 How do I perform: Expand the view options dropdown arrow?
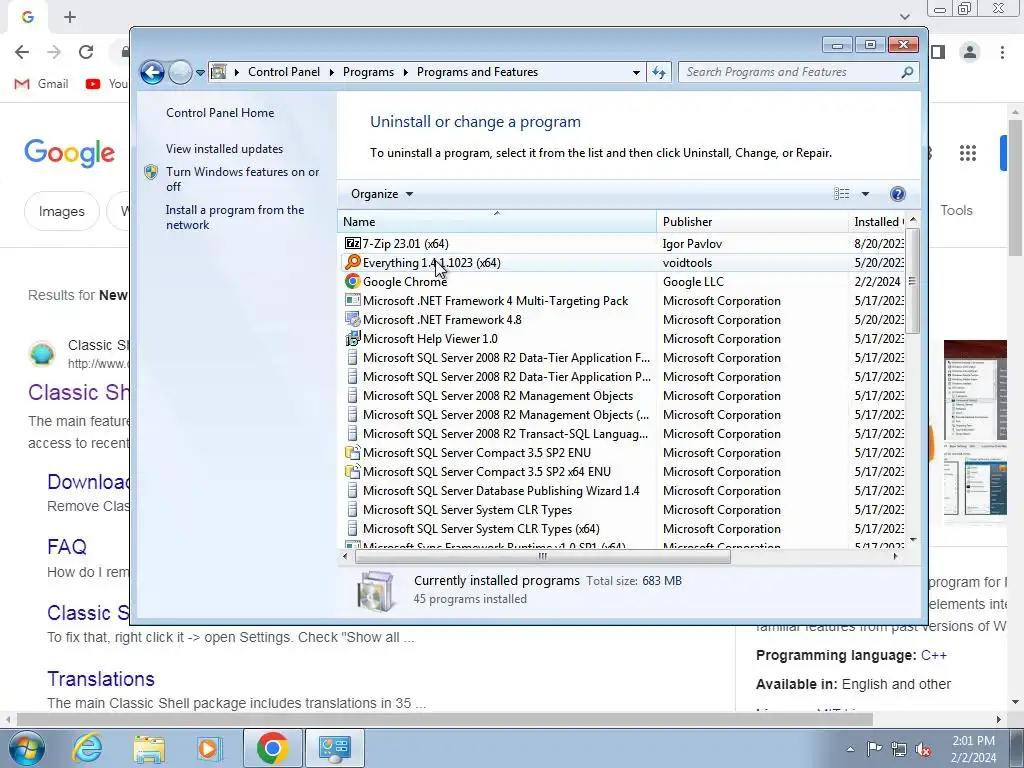click(865, 194)
